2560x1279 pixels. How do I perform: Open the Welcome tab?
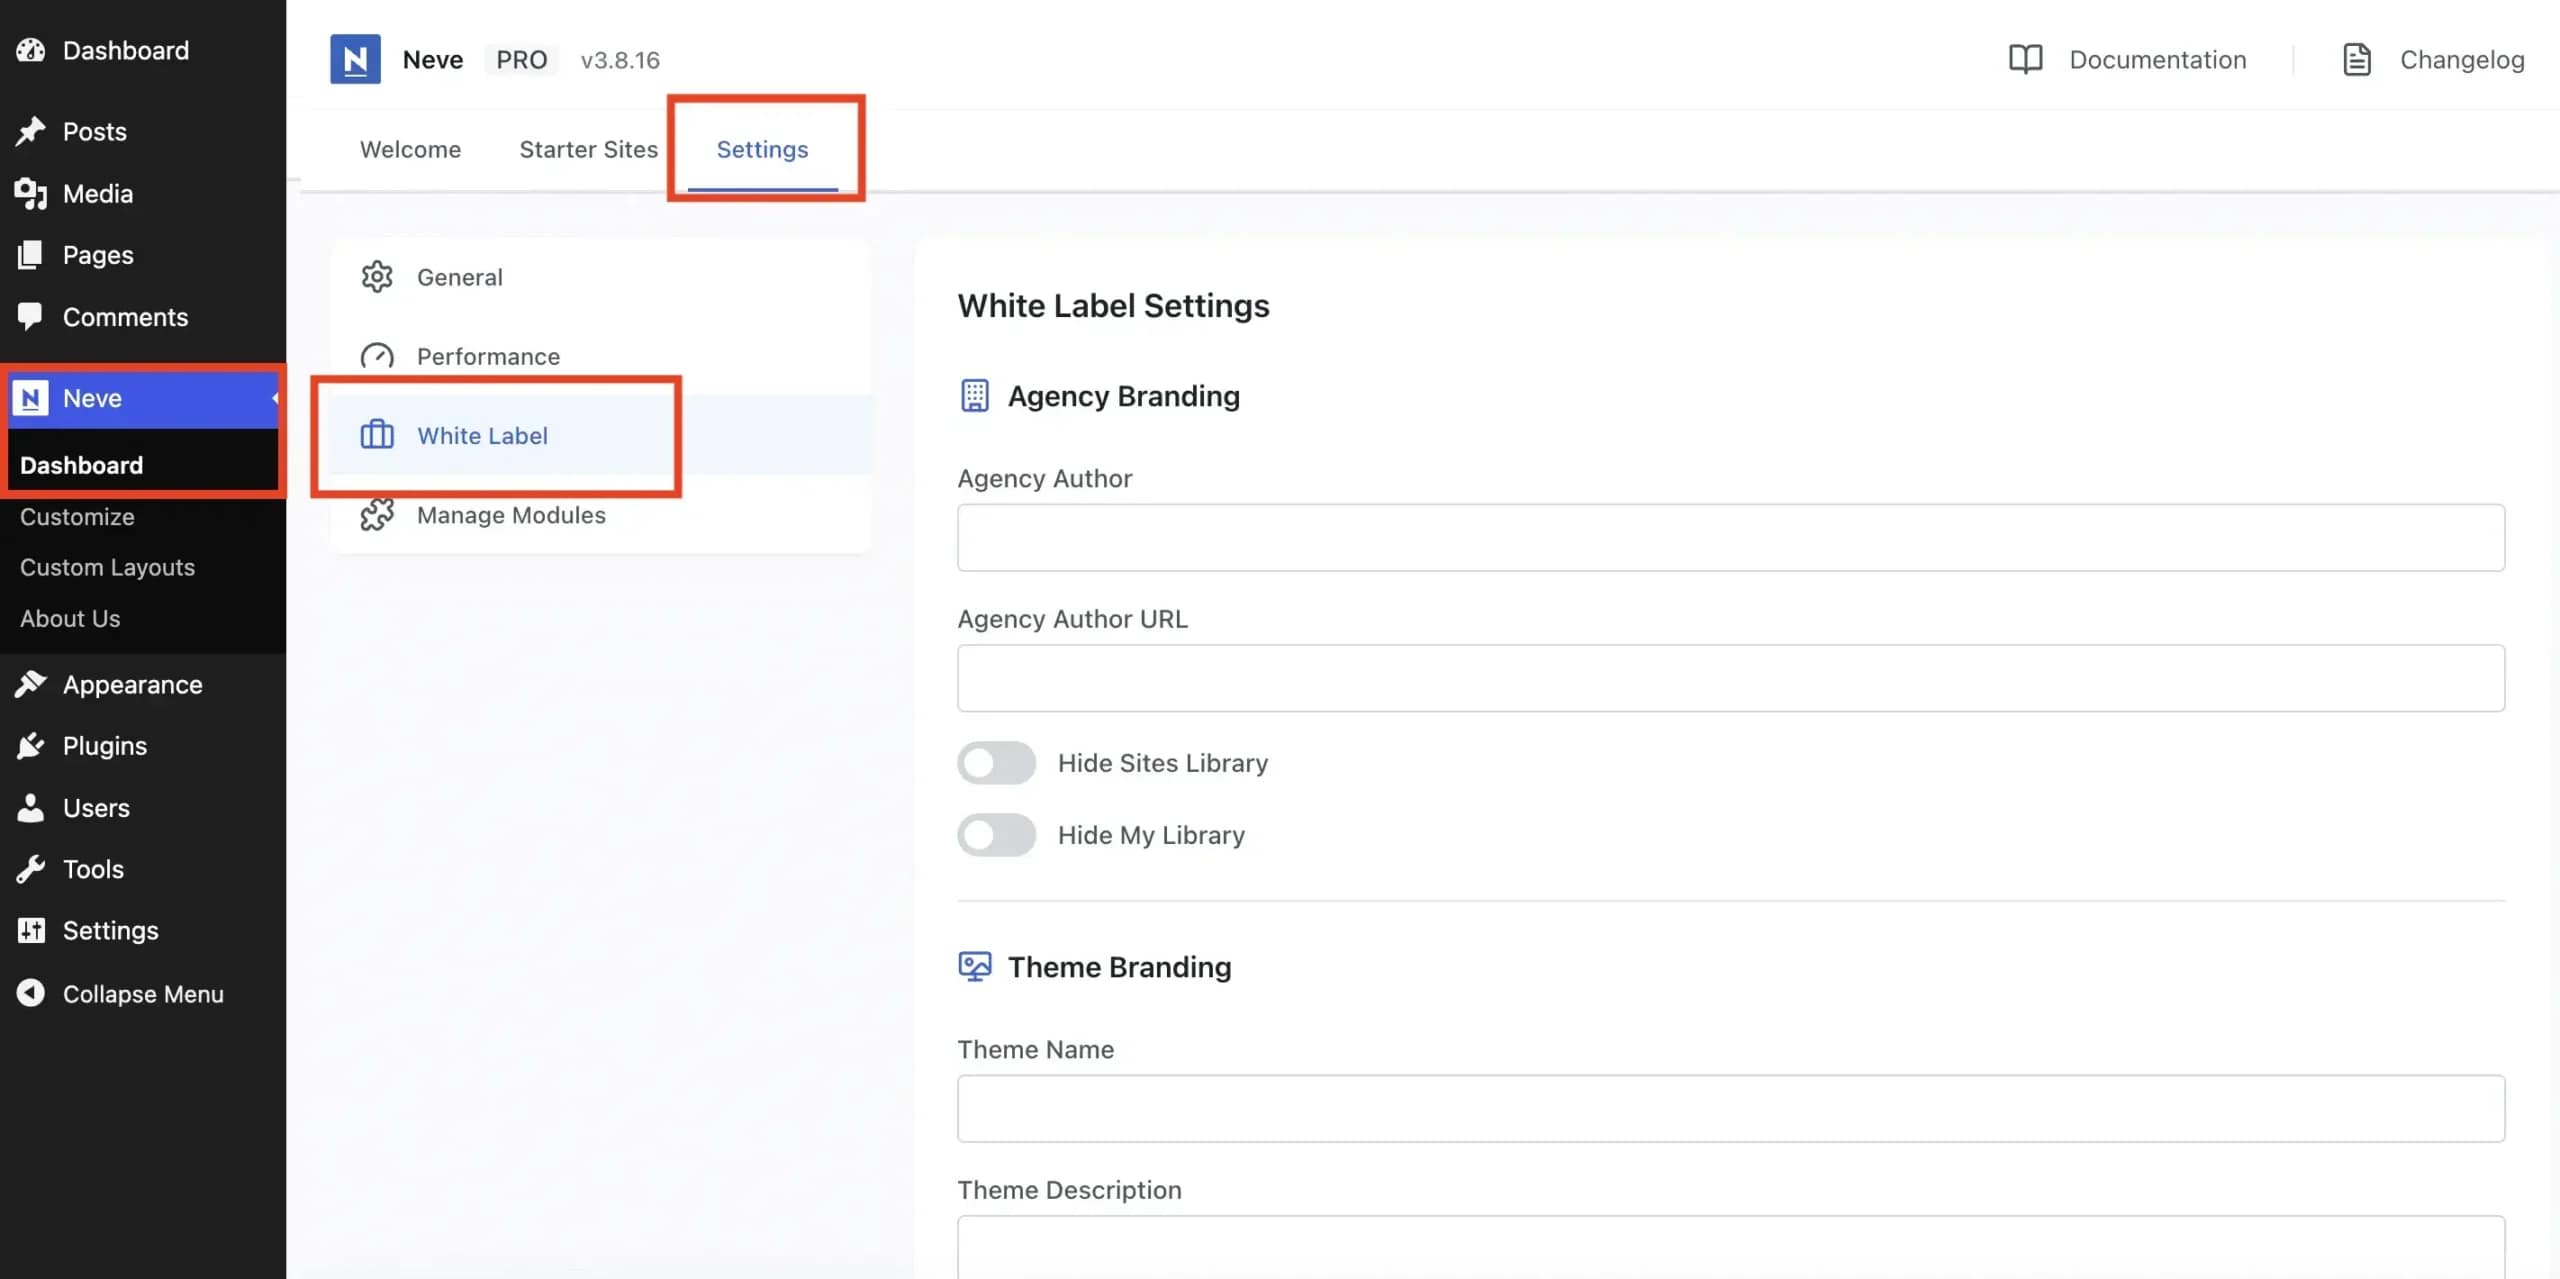[x=410, y=149]
